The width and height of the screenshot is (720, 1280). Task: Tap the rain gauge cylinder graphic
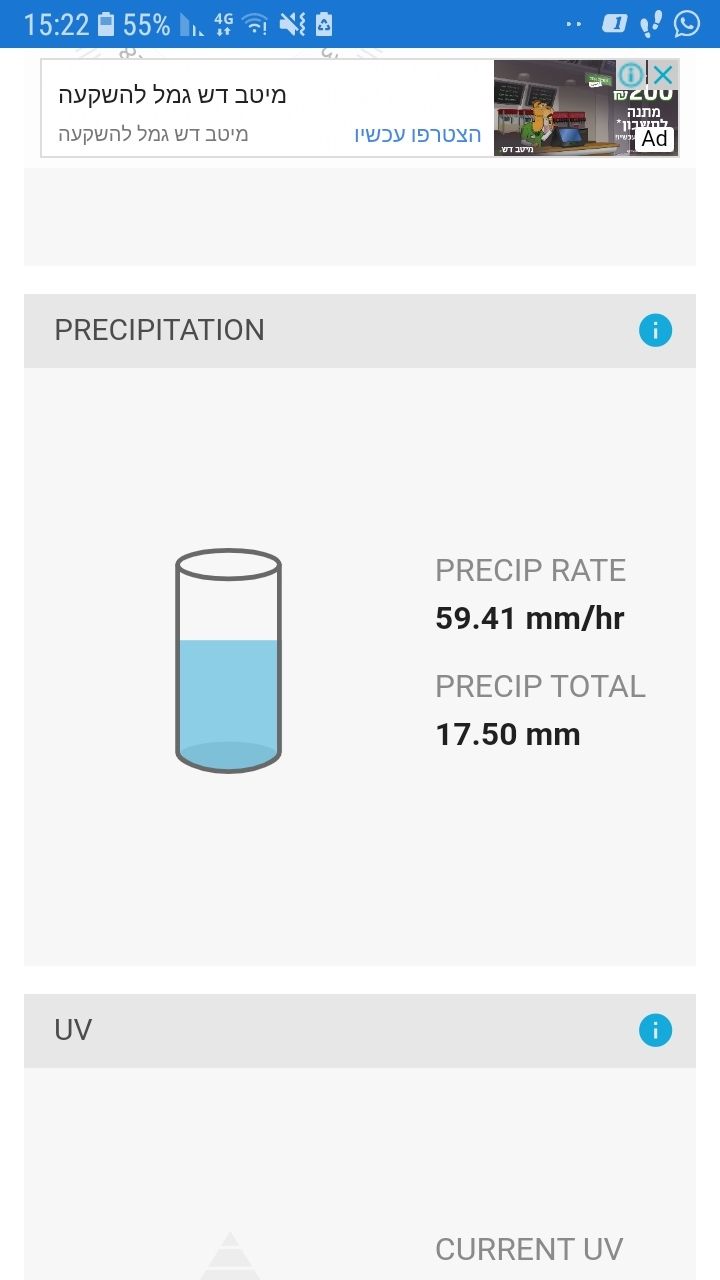click(x=229, y=660)
